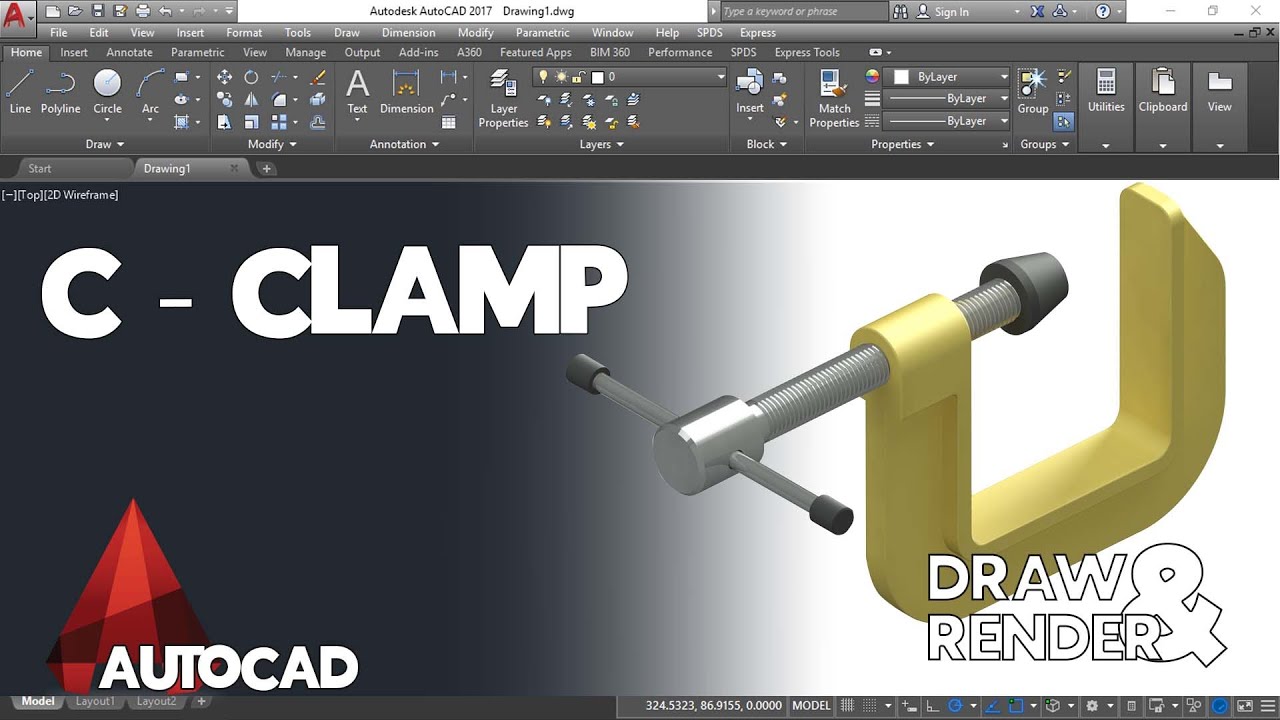Choose the Mirror tool
This screenshot has height=720, width=1280.
point(251,99)
